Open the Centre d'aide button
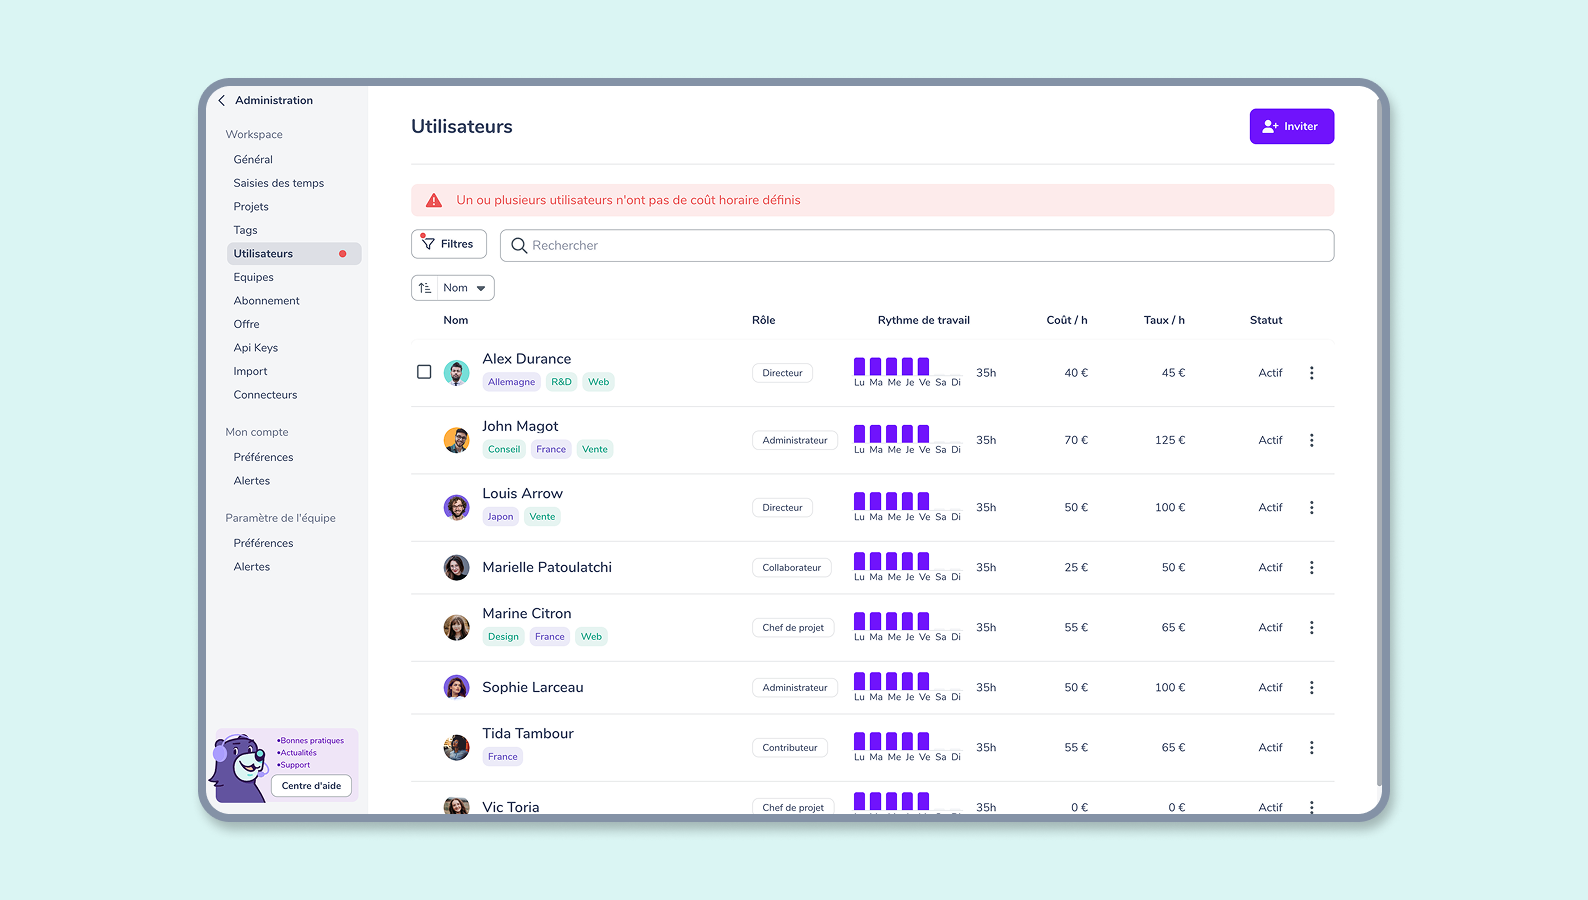 311,786
